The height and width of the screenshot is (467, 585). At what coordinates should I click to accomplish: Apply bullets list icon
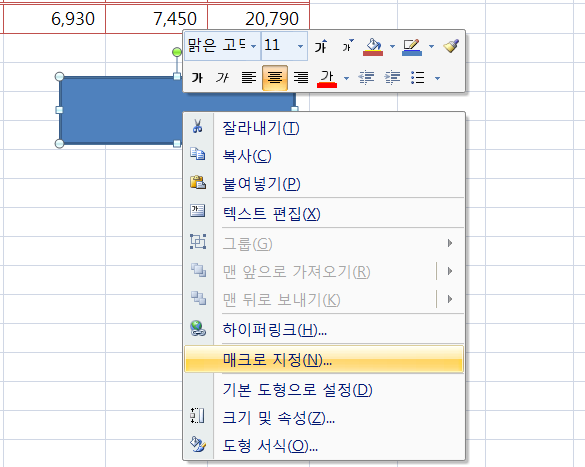click(x=417, y=78)
